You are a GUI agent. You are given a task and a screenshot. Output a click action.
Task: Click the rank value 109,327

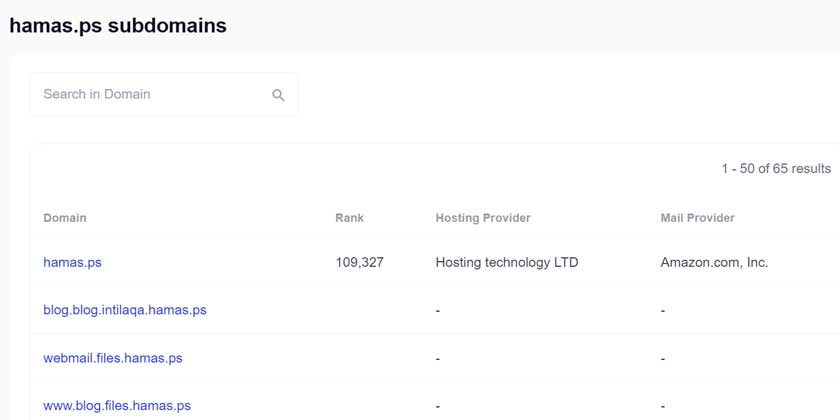[x=359, y=263]
